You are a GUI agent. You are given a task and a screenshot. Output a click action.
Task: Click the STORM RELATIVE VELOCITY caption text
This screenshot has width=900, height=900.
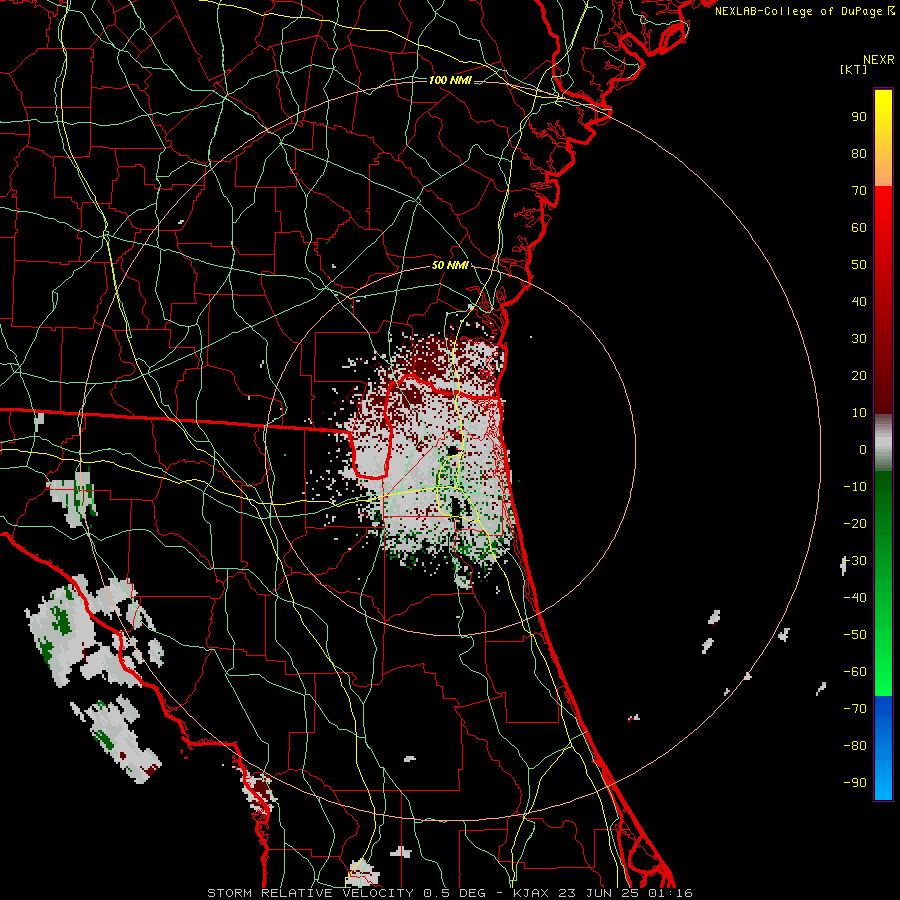point(310,893)
